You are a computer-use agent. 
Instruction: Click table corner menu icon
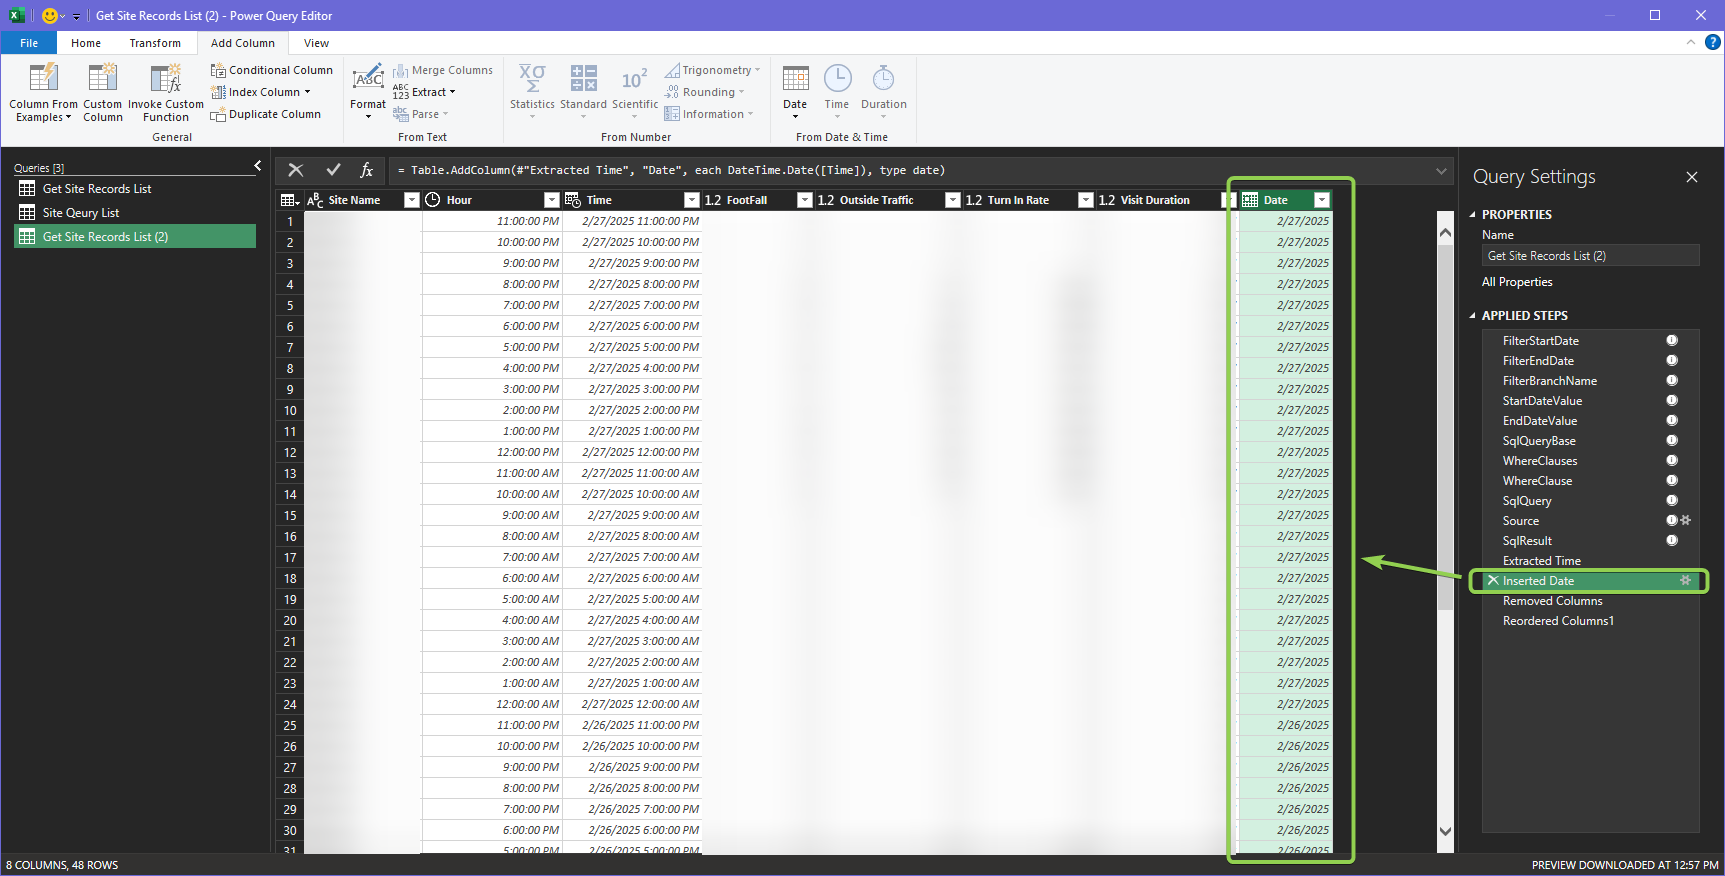point(290,200)
